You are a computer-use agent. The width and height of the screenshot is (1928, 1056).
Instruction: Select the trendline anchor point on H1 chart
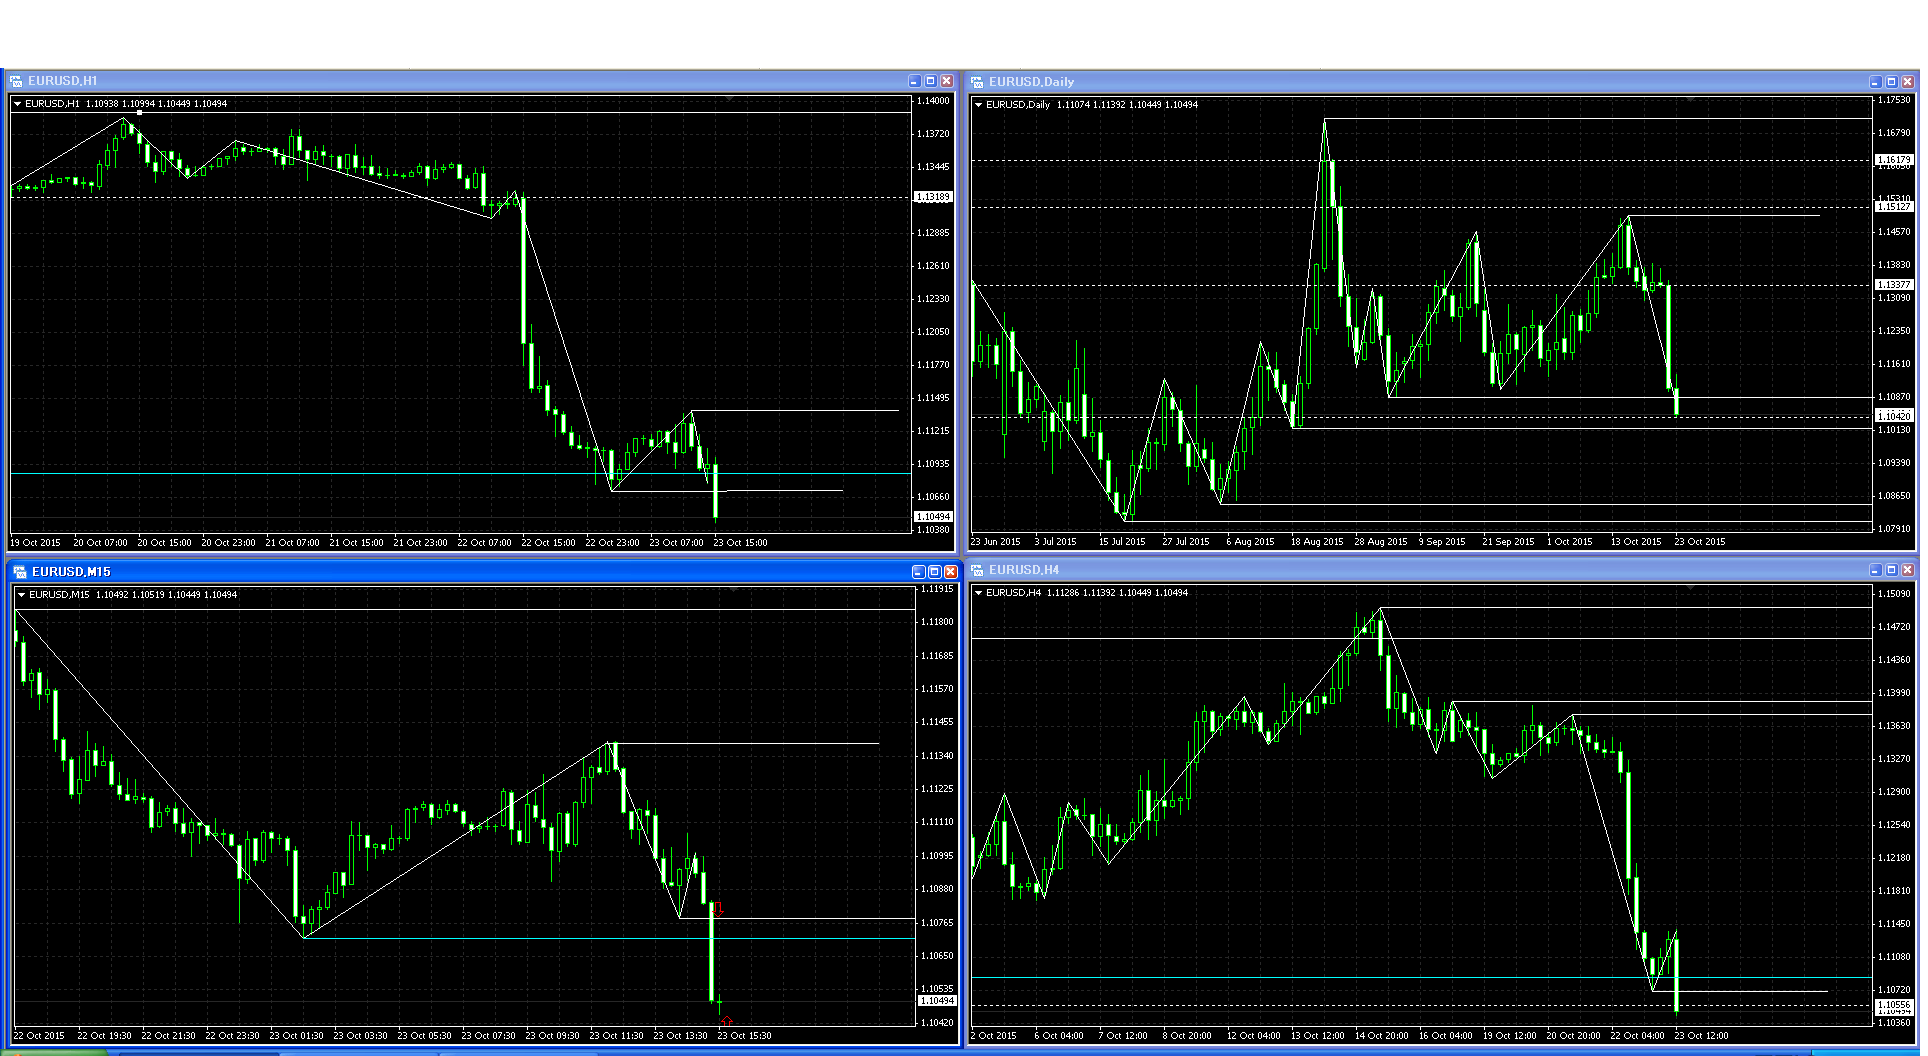pos(139,112)
